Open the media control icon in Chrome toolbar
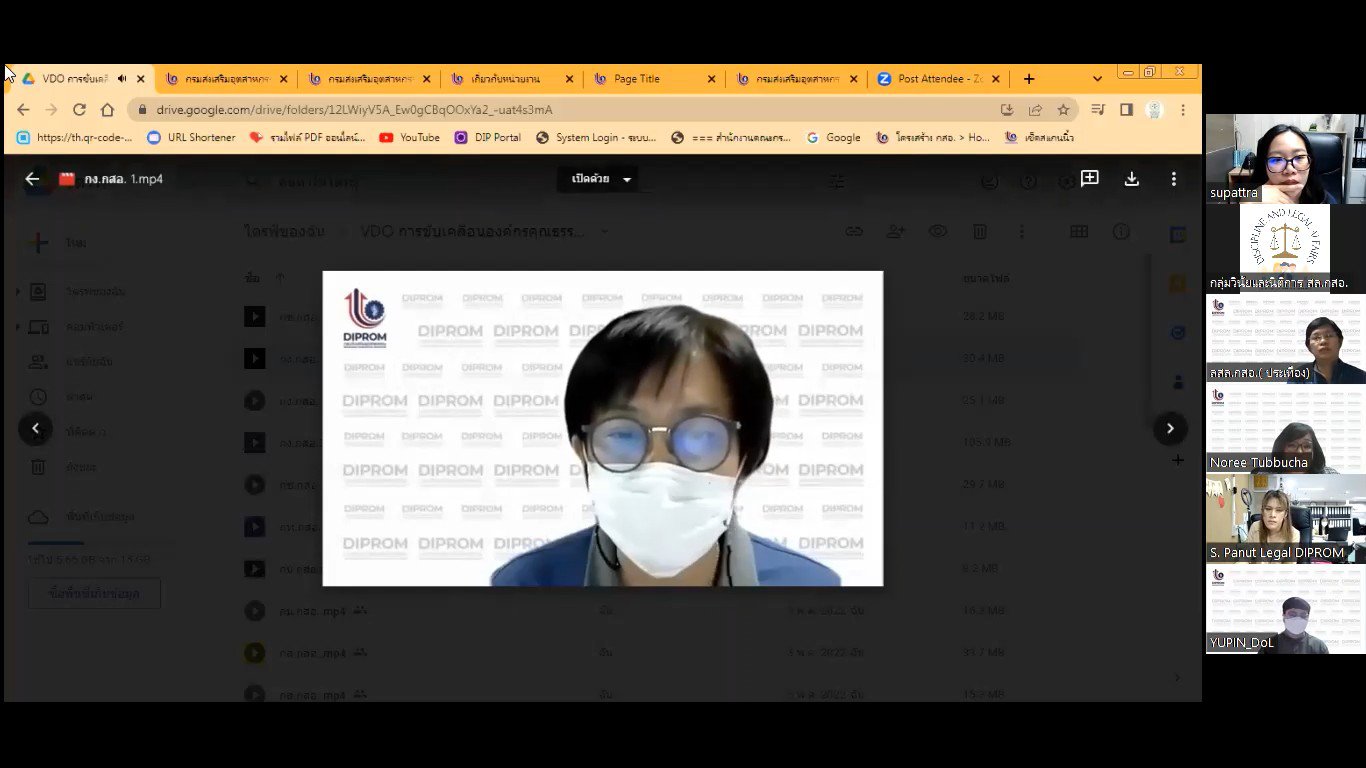This screenshot has height=768, width=1366. tap(1099, 110)
